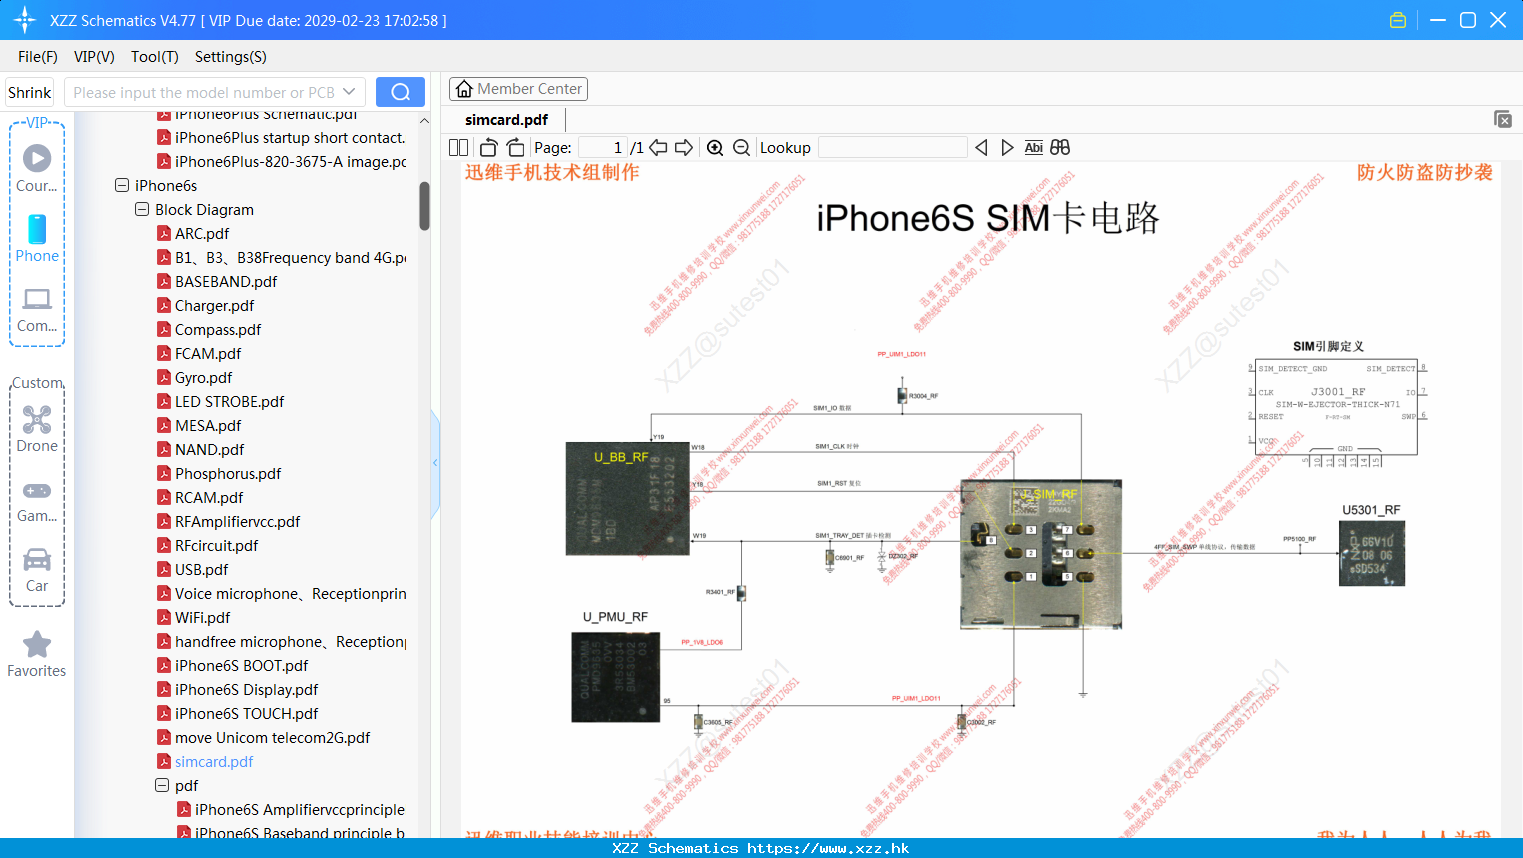The height and width of the screenshot is (858, 1523).
Task: Open move Unicom telecom2G.pdf
Action: (x=273, y=737)
